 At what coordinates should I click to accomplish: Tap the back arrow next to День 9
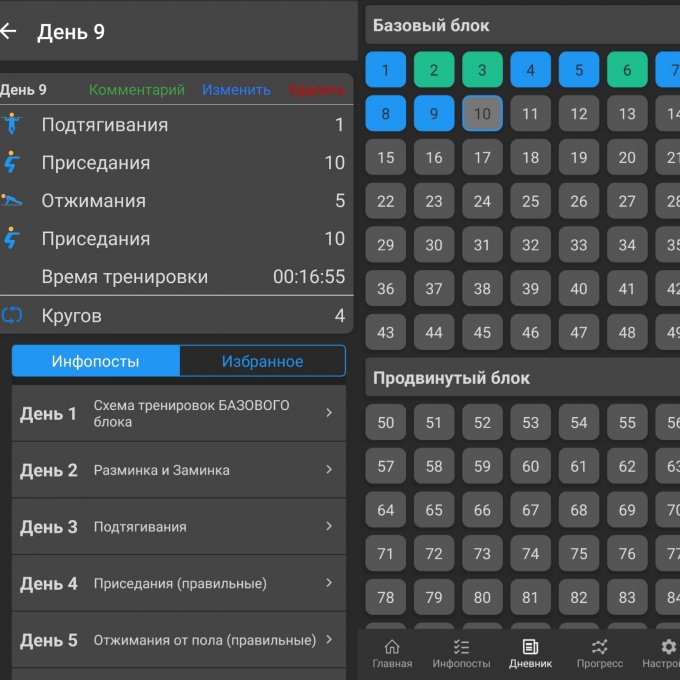(8, 31)
